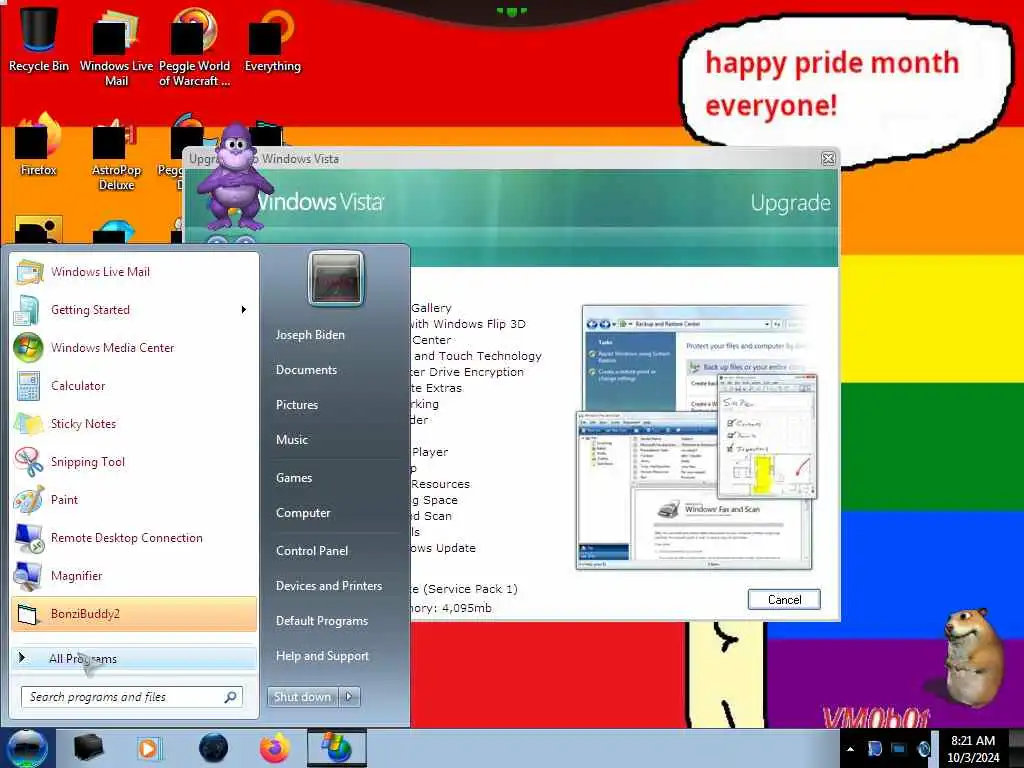Click Cancel in the Vista upgrade window
Image resolution: width=1024 pixels, height=768 pixels.
(x=784, y=600)
